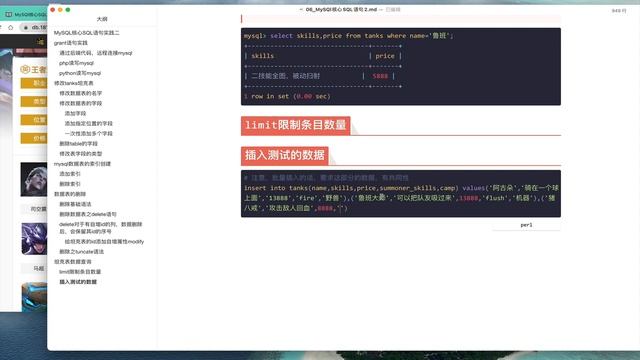Go to outline item MySQL核心SQL语句实践二
The width and height of the screenshot is (640, 360).
click(x=87, y=33)
